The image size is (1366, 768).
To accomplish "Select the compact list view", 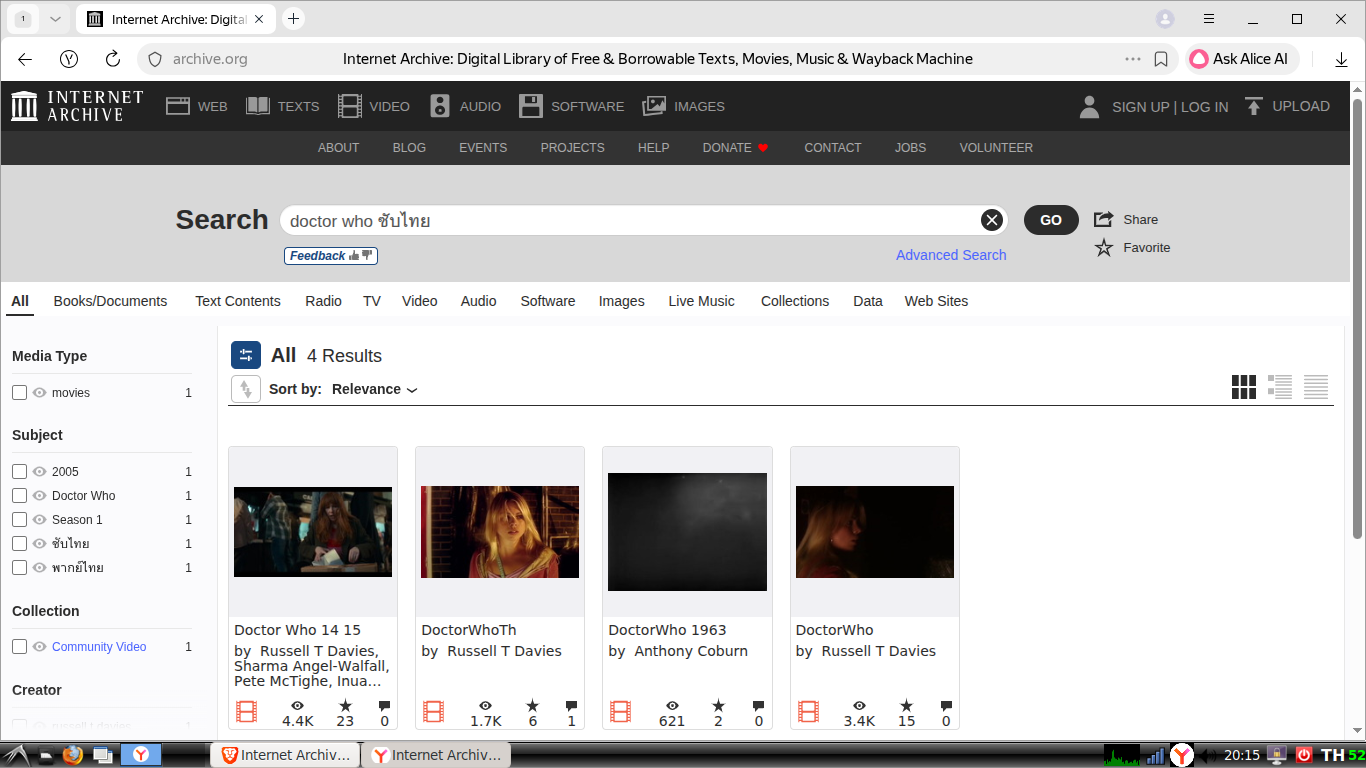I will click(x=1316, y=387).
